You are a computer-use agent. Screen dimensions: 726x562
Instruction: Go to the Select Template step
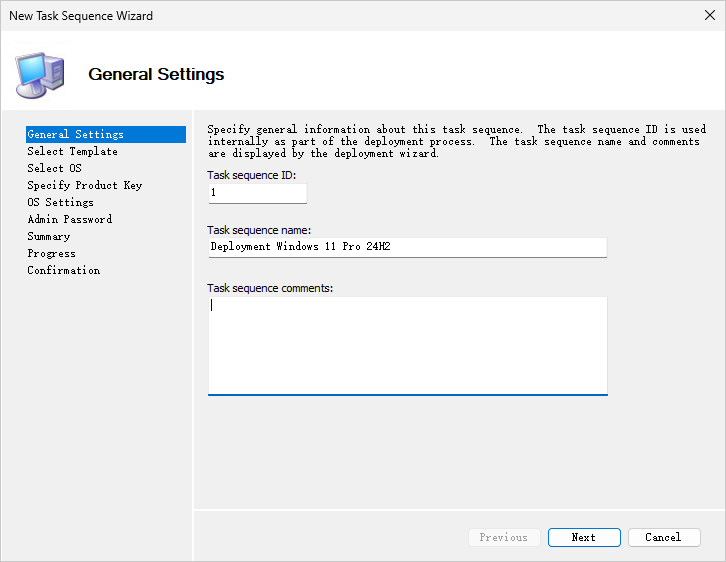pyautogui.click(x=72, y=151)
